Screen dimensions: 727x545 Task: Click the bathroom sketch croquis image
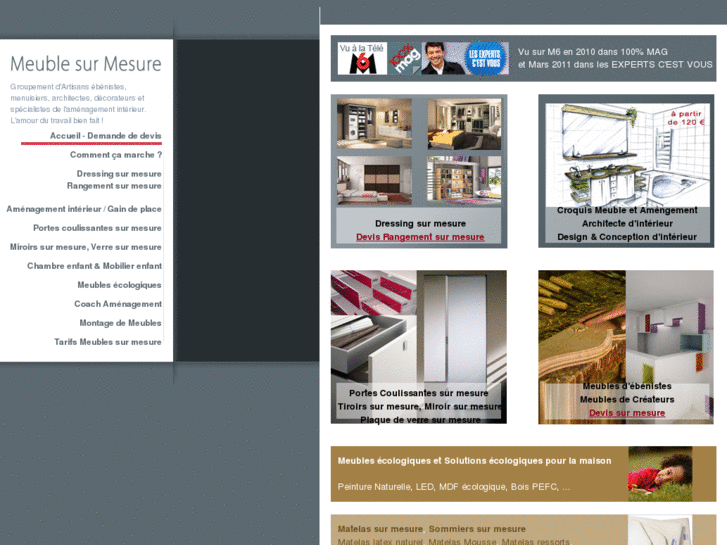(627, 155)
